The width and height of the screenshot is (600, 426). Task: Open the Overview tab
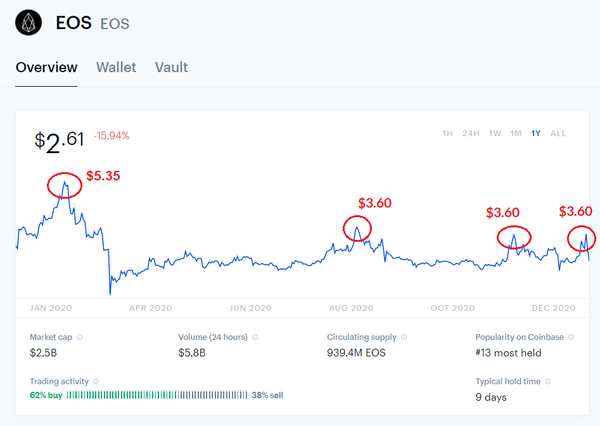[x=47, y=68]
